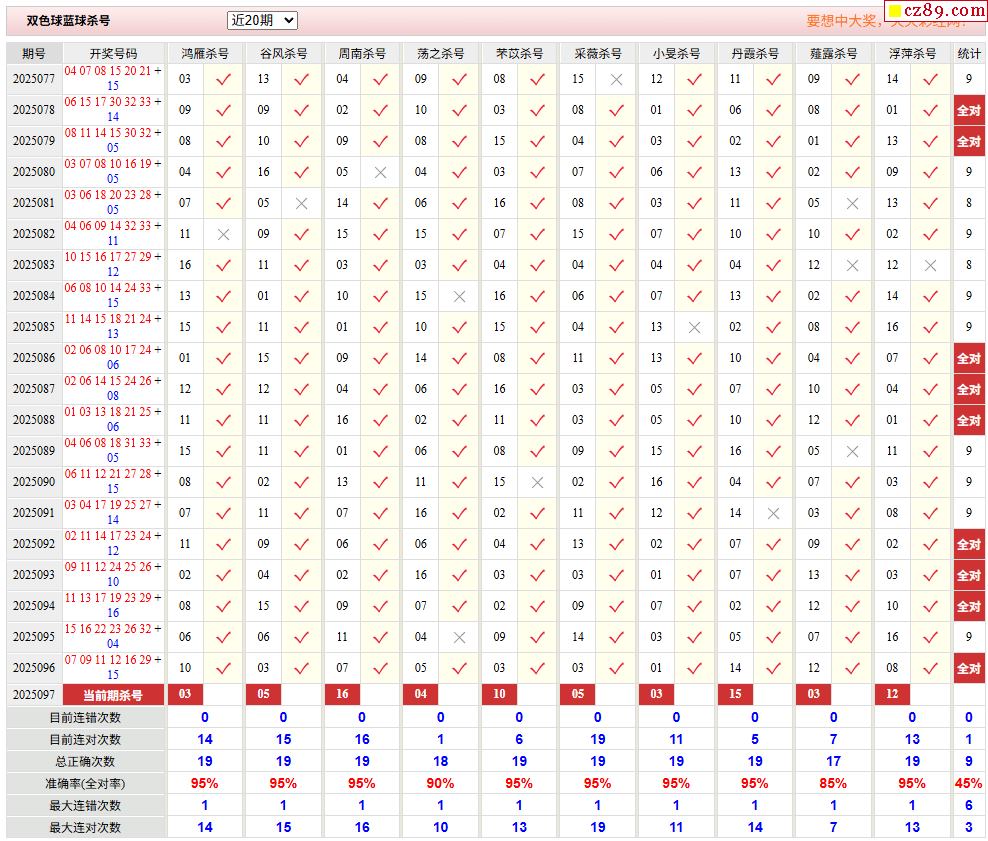Click the X mark for 采薇杀号 in row 2025077
988x841 pixels.
click(x=616, y=79)
